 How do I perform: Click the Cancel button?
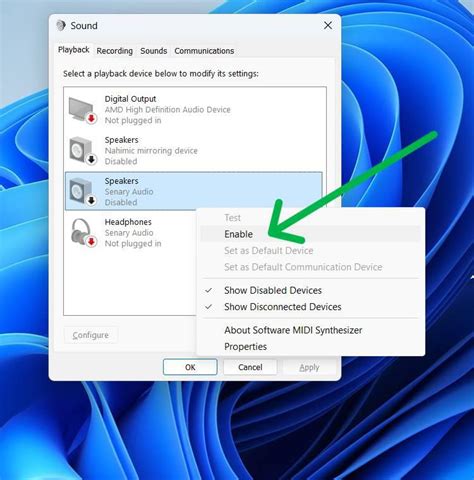coord(250,367)
